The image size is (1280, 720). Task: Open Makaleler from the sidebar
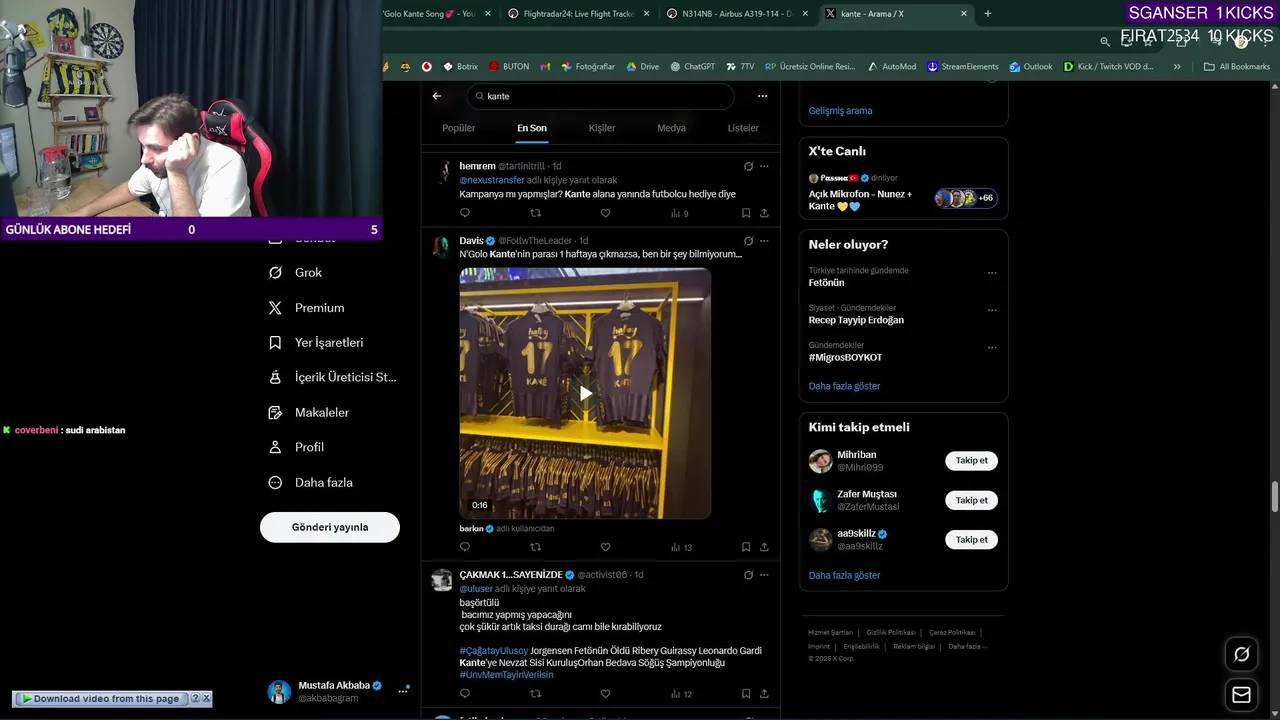pos(308,412)
